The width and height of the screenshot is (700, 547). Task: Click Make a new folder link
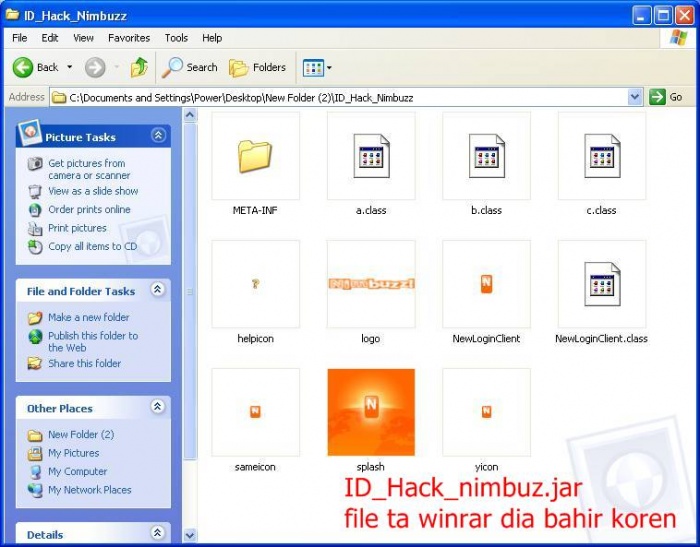click(x=89, y=317)
